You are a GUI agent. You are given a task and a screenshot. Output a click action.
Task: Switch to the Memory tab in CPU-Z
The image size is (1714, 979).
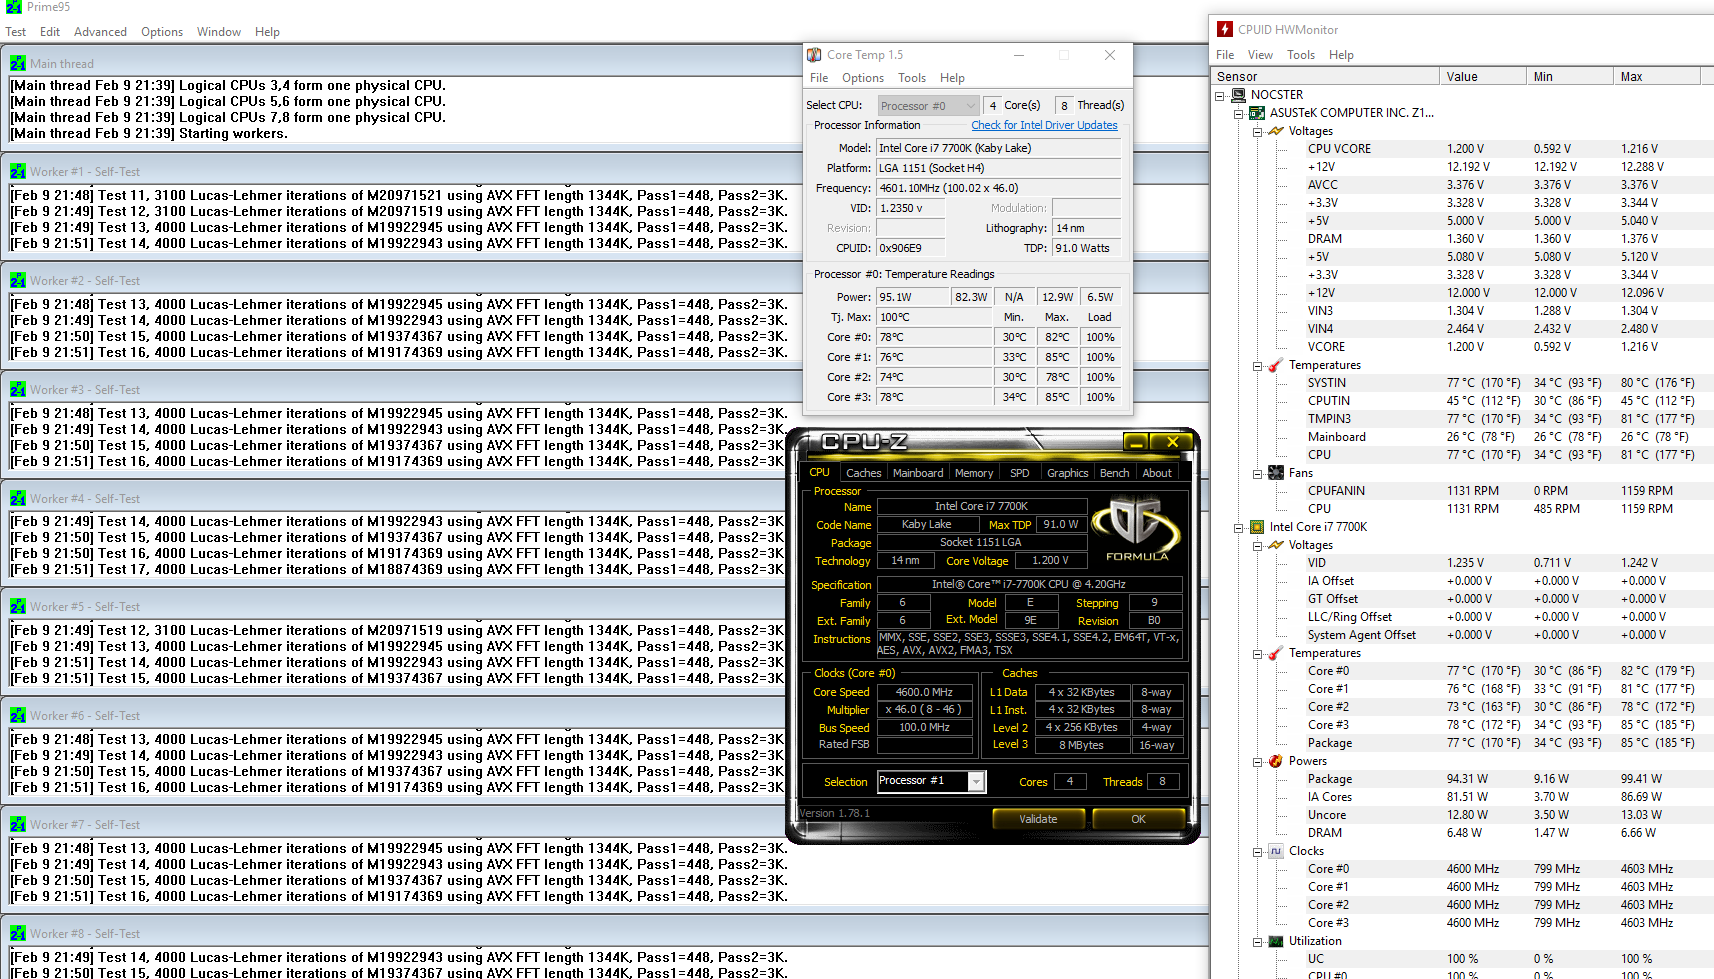[974, 473]
